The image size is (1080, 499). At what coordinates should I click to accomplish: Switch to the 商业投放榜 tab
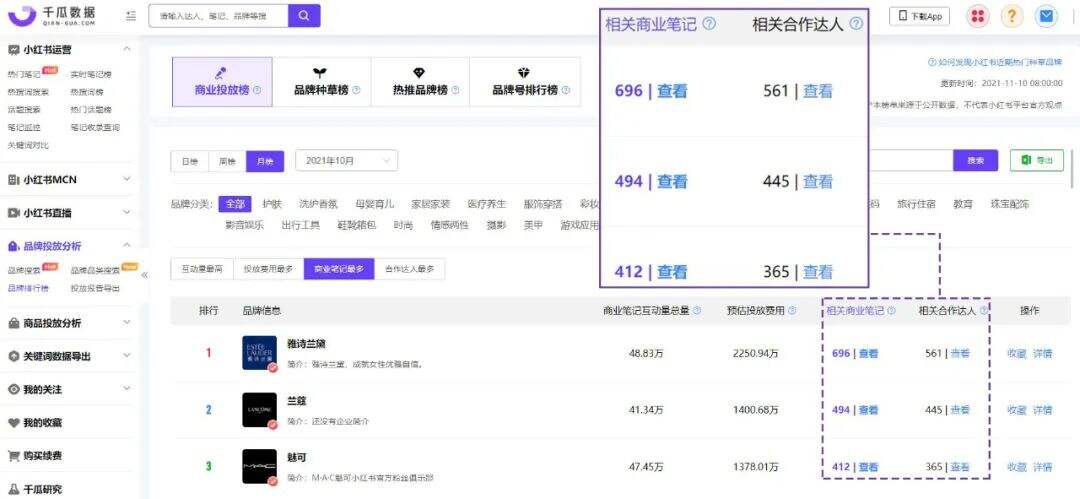[x=222, y=82]
